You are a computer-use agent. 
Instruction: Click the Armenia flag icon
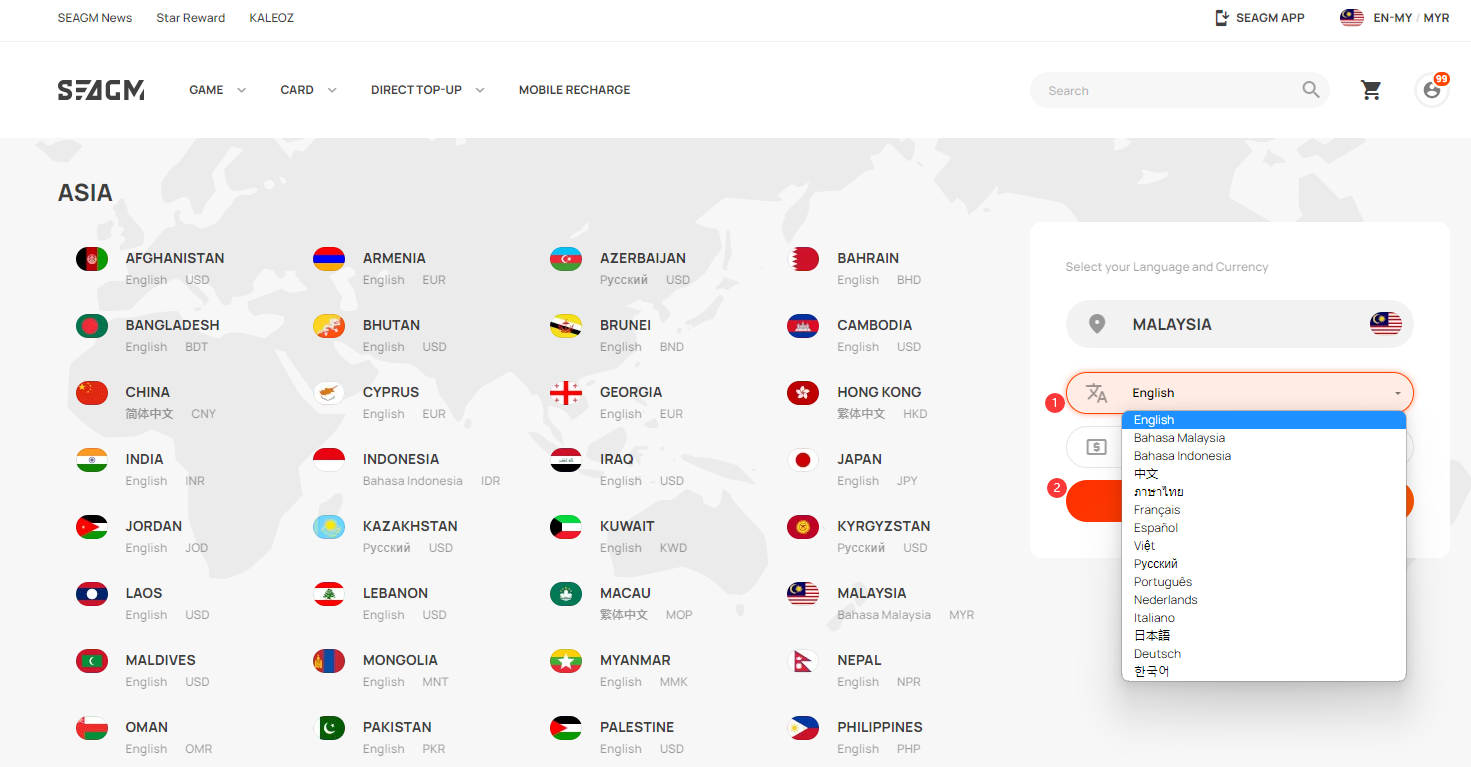click(329, 259)
